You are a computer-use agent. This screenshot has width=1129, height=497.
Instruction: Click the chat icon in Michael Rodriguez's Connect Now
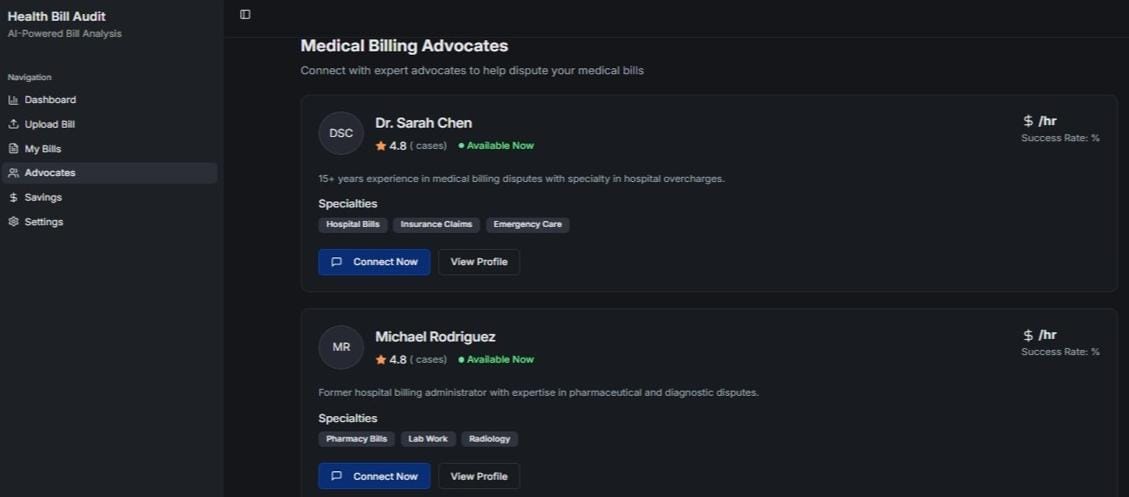point(336,476)
